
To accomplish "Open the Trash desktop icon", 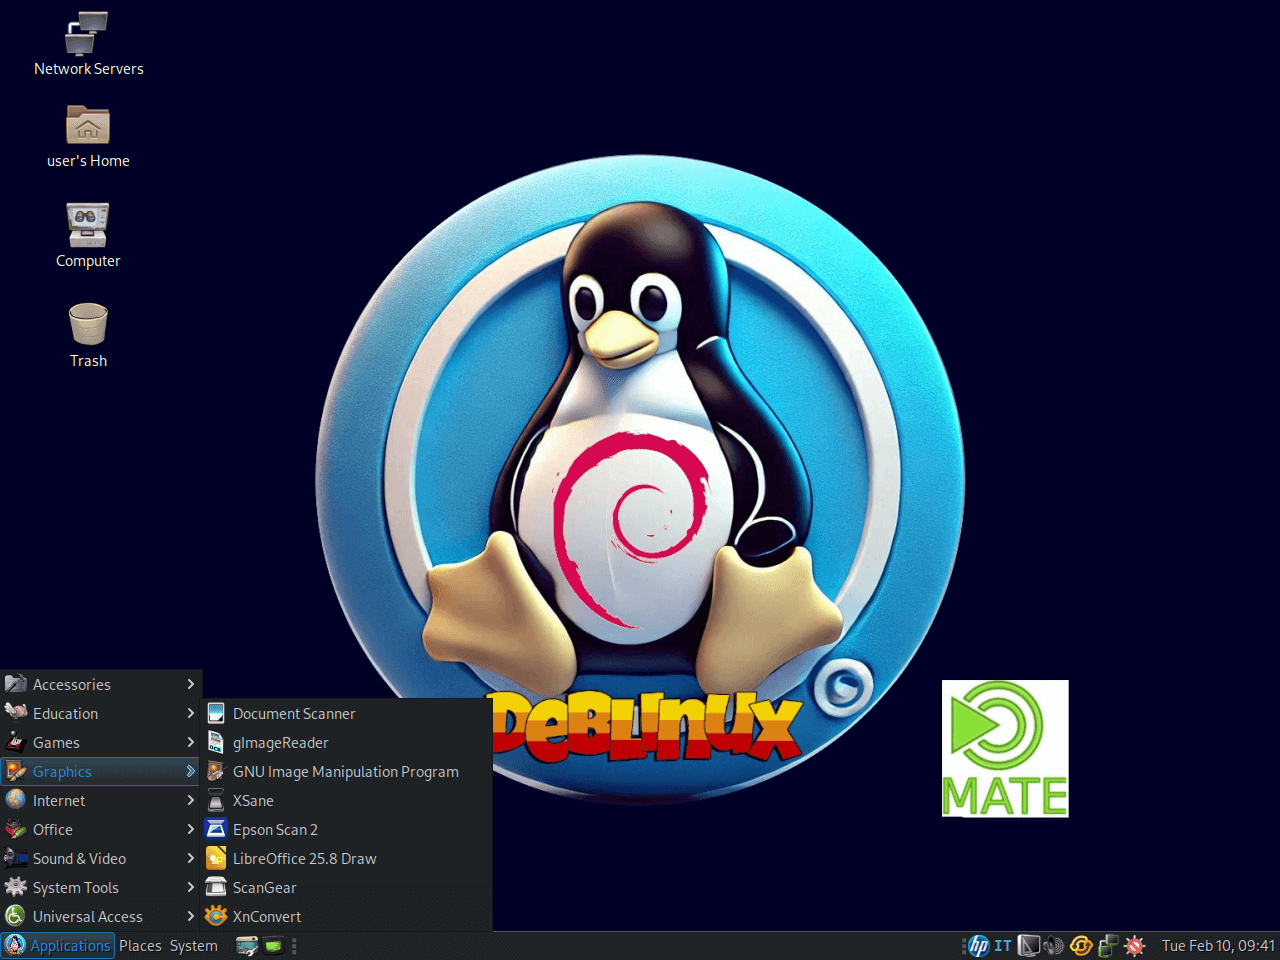I will tap(88, 326).
